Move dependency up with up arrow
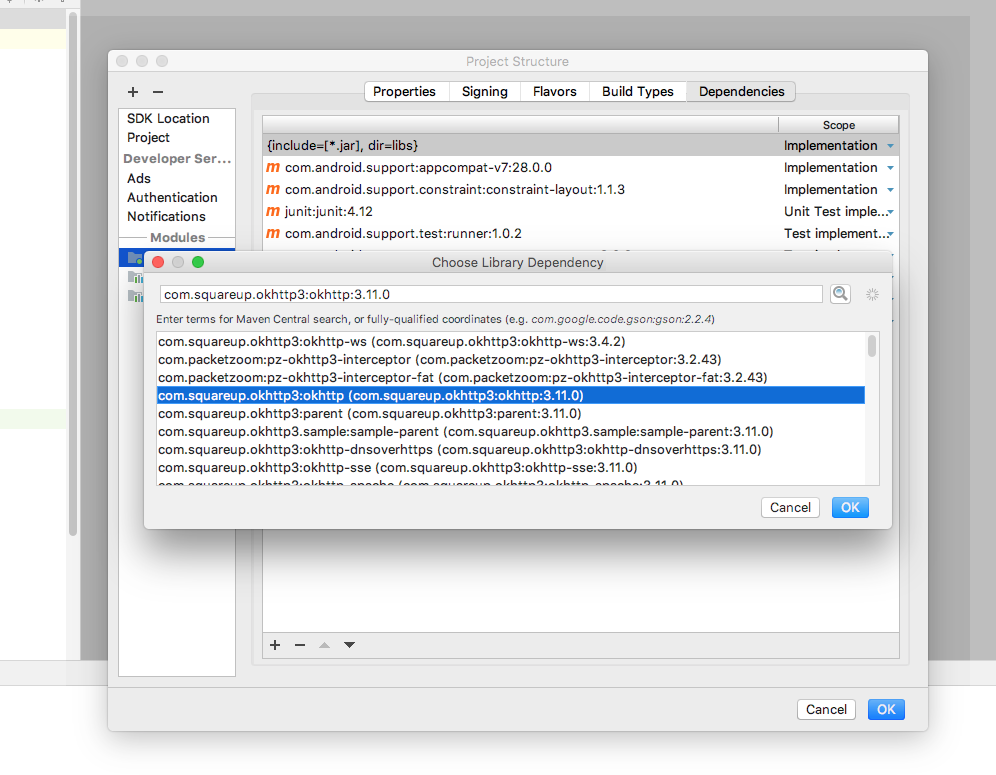The image size is (996, 775). 325,645
